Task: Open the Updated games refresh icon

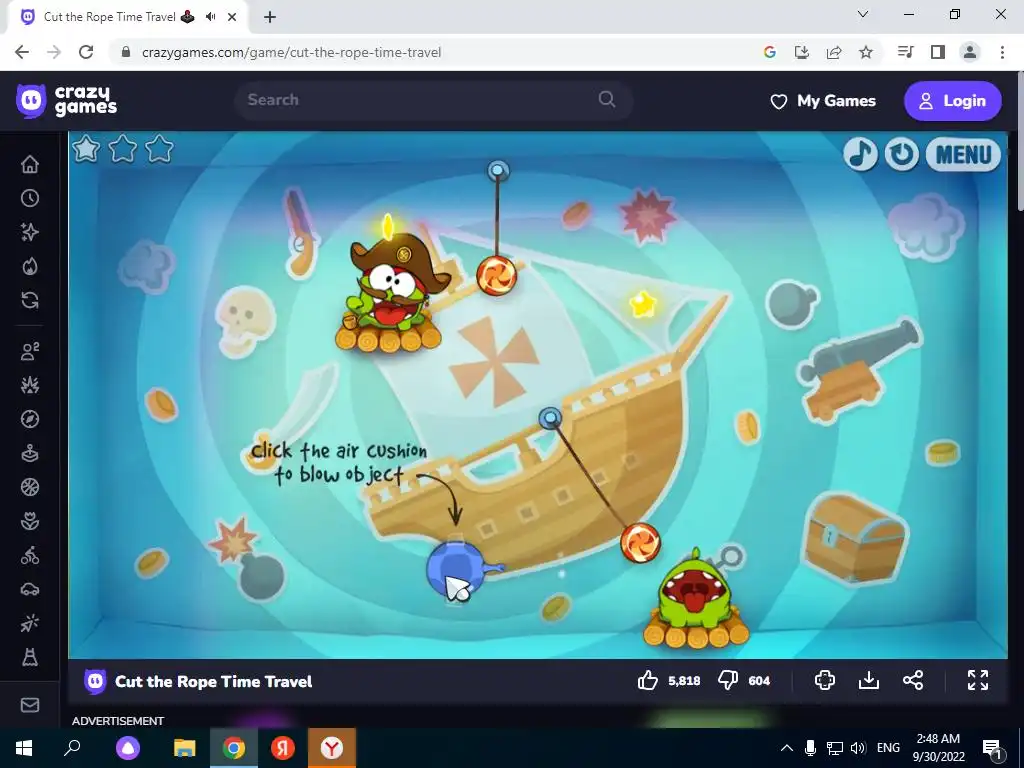Action: pyautogui.click(x=30, y=300)
